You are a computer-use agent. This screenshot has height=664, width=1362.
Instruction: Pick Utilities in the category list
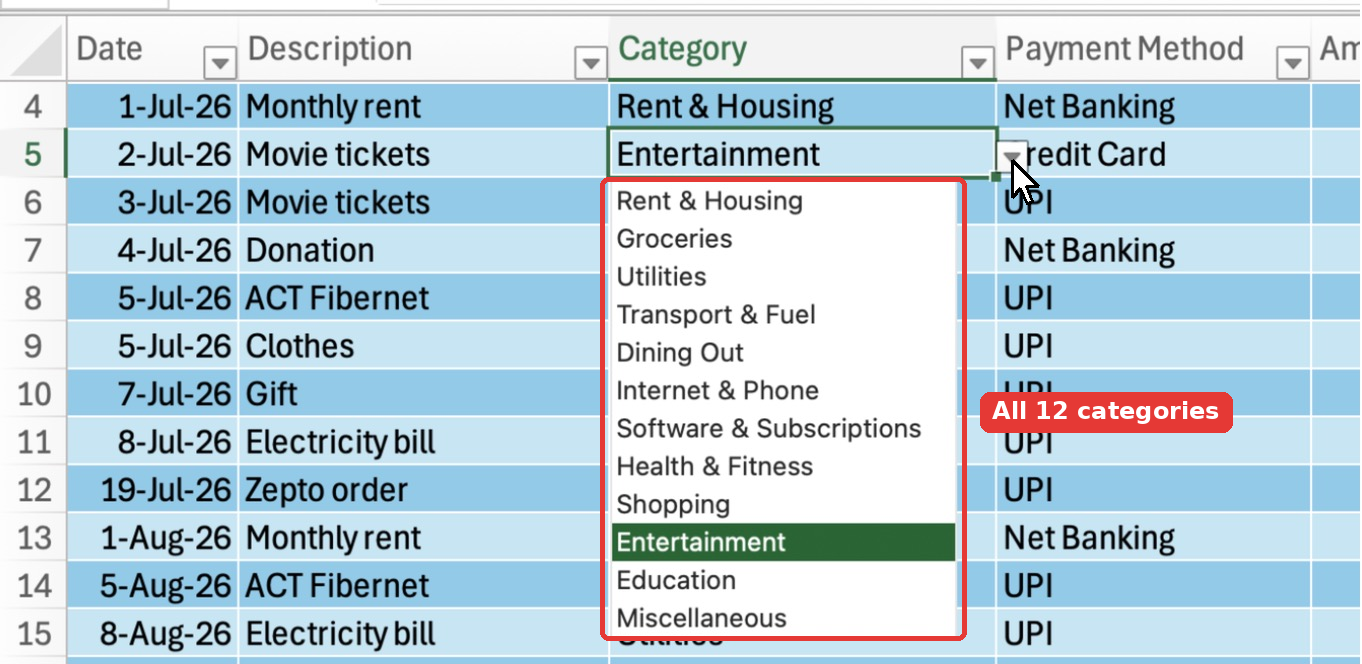[x=783, y=277]
